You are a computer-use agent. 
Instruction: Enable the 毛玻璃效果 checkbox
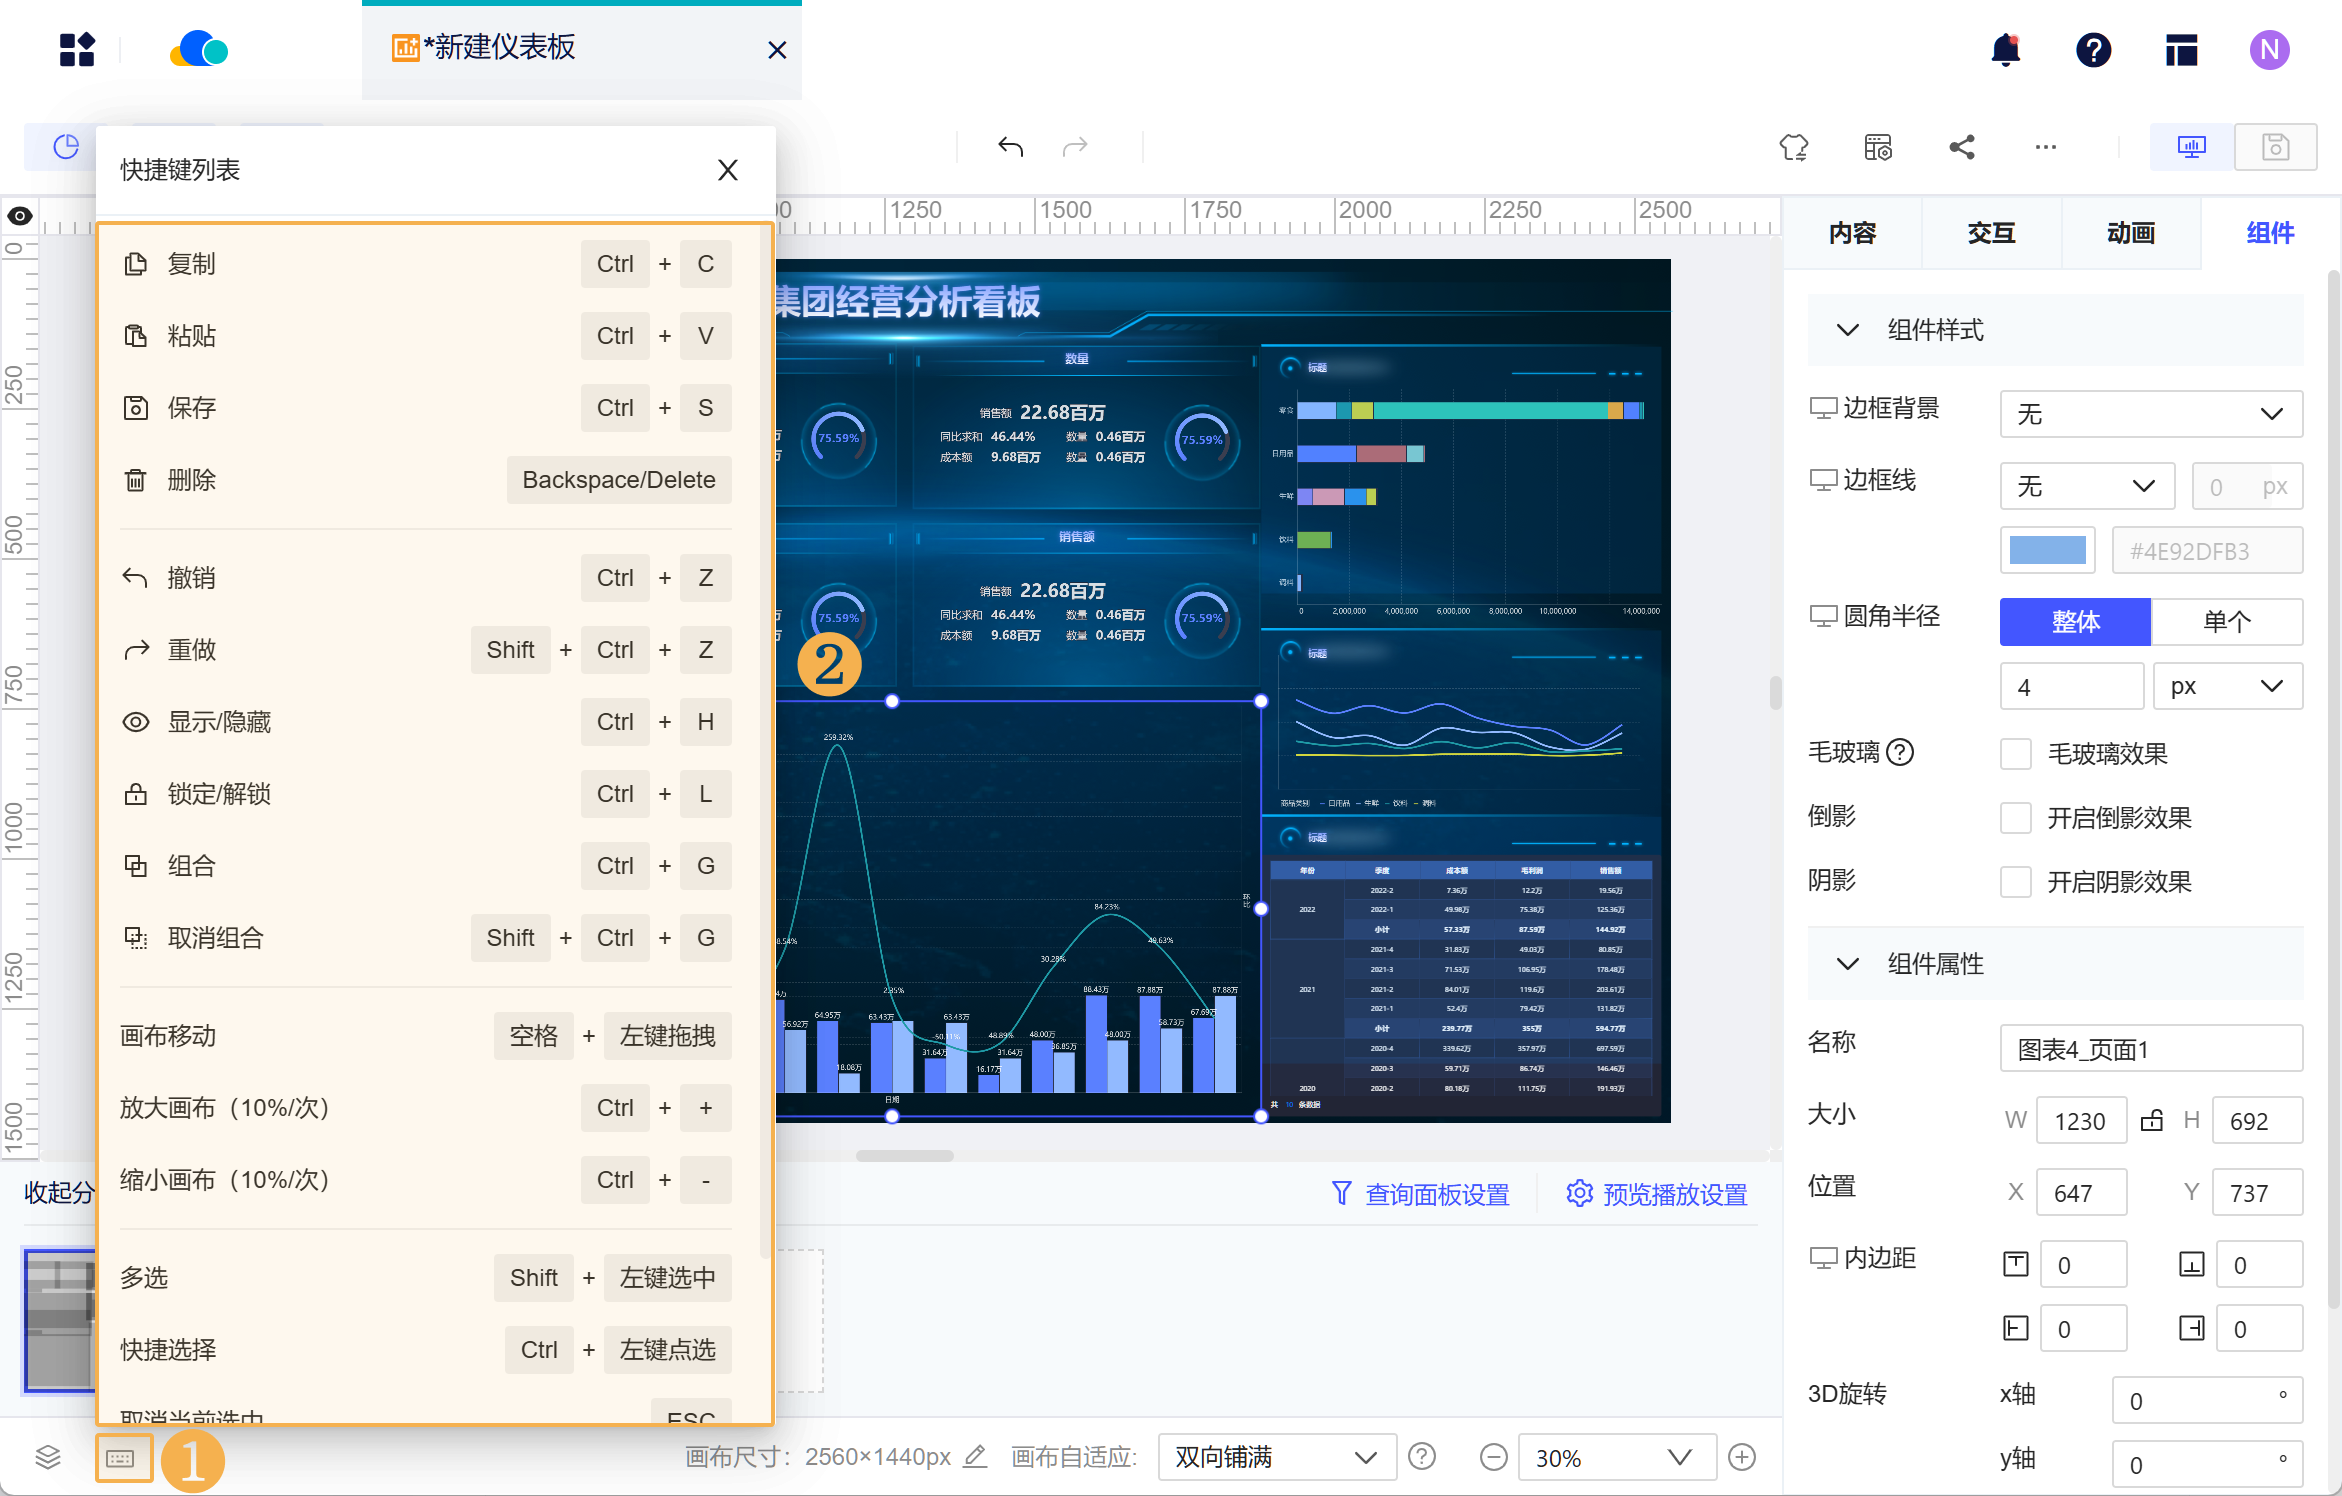(2015, 754)
